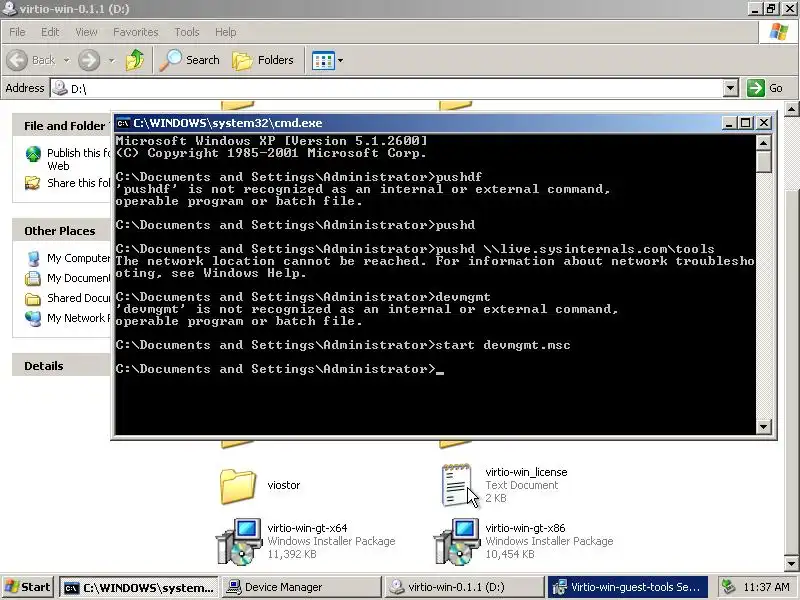Click Share this folder link
This screenshot has height=600, width=800.
(x=79, y=183)
